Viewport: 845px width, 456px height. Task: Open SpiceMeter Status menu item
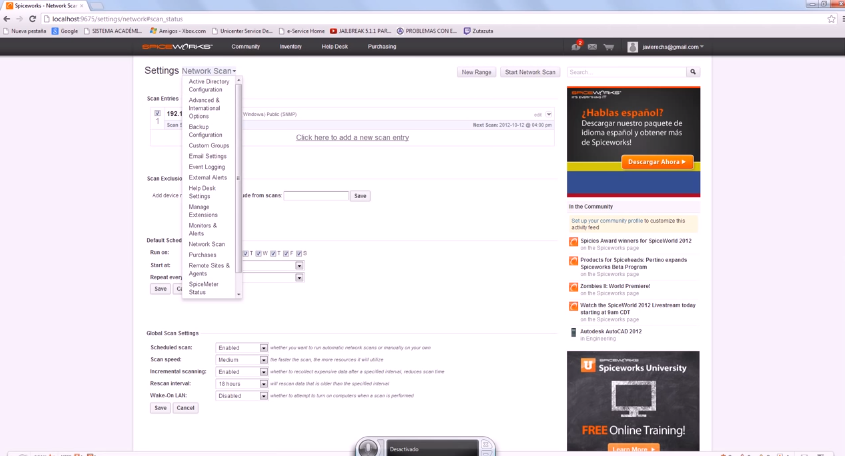coord(204,288)
